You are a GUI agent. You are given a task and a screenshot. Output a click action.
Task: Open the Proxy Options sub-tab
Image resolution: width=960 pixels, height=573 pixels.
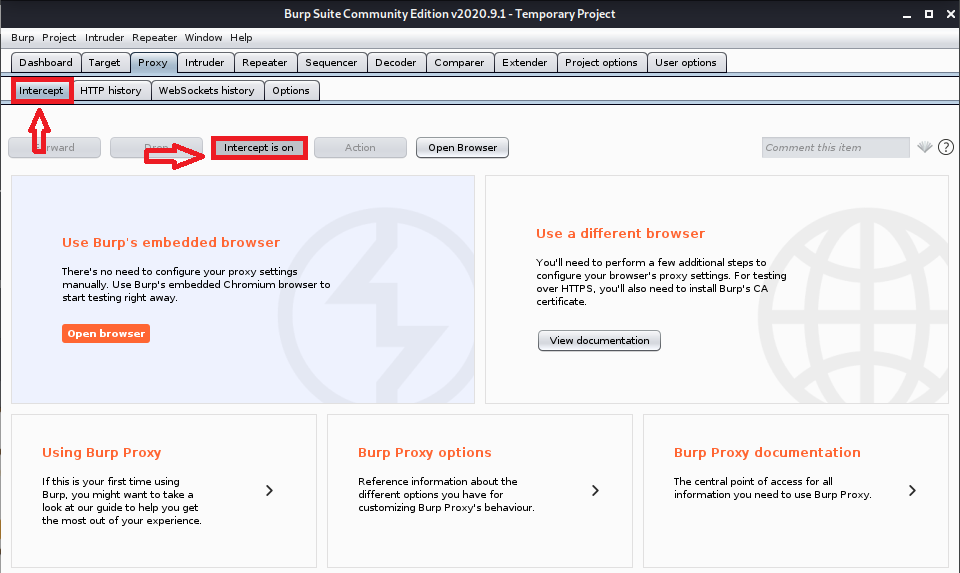coord(291,91)
